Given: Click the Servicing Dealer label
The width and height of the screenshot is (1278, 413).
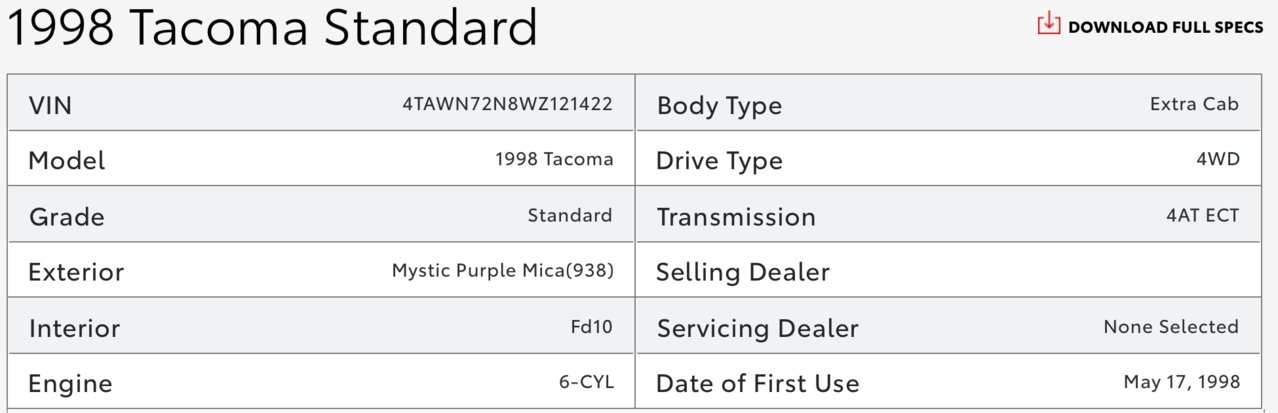Looking at the screenshot, I should click(x=757, y=329).
